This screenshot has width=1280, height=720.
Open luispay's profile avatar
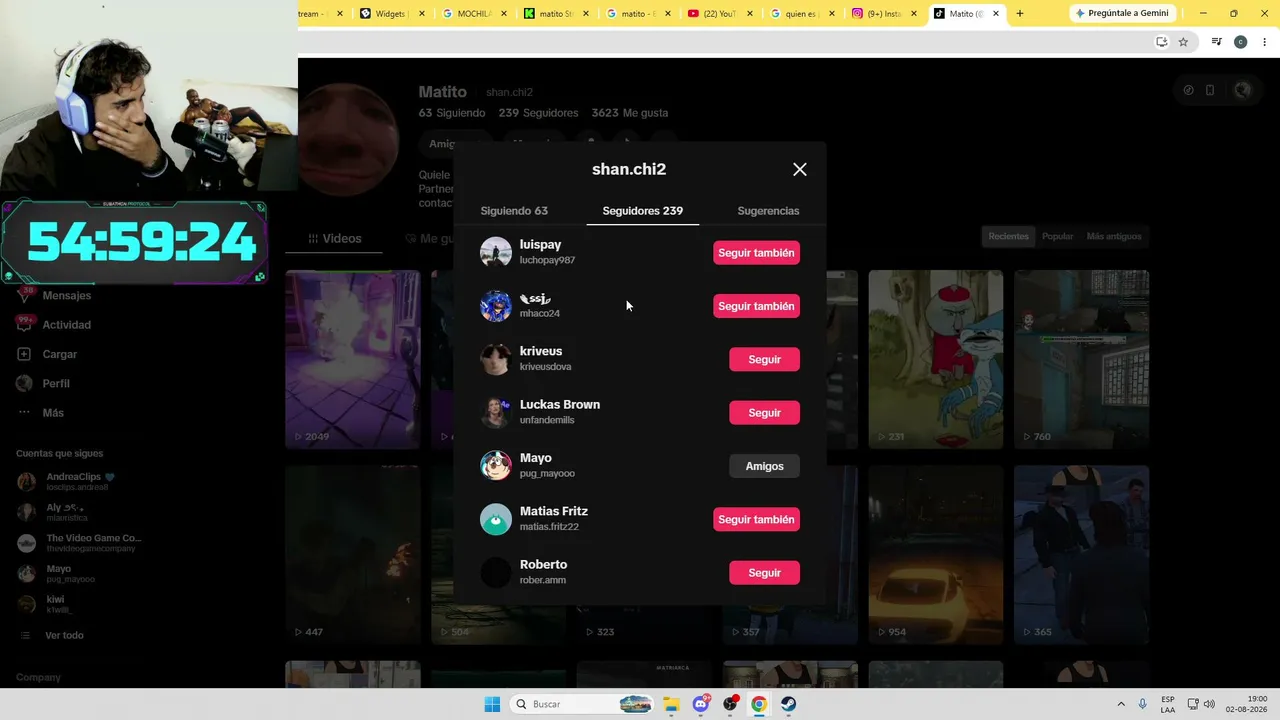pos(496,253)
